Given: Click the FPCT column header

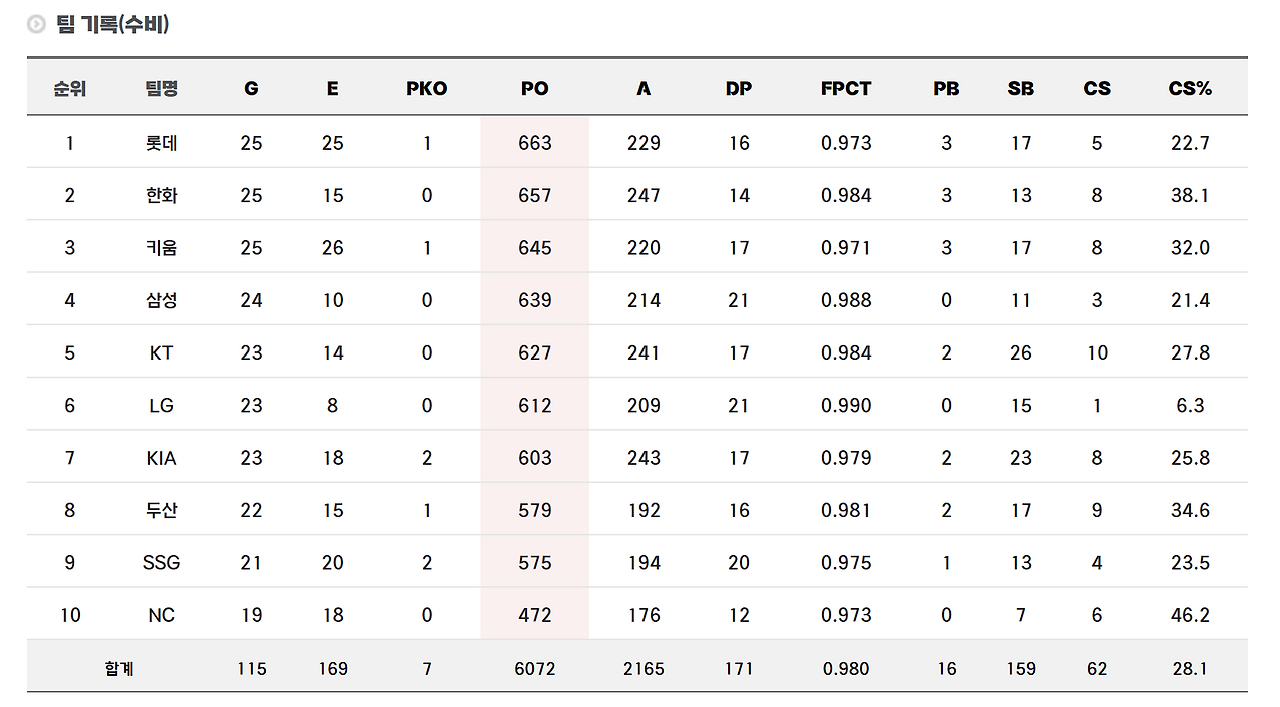Looking at the screenshot, I should point(846,88).
